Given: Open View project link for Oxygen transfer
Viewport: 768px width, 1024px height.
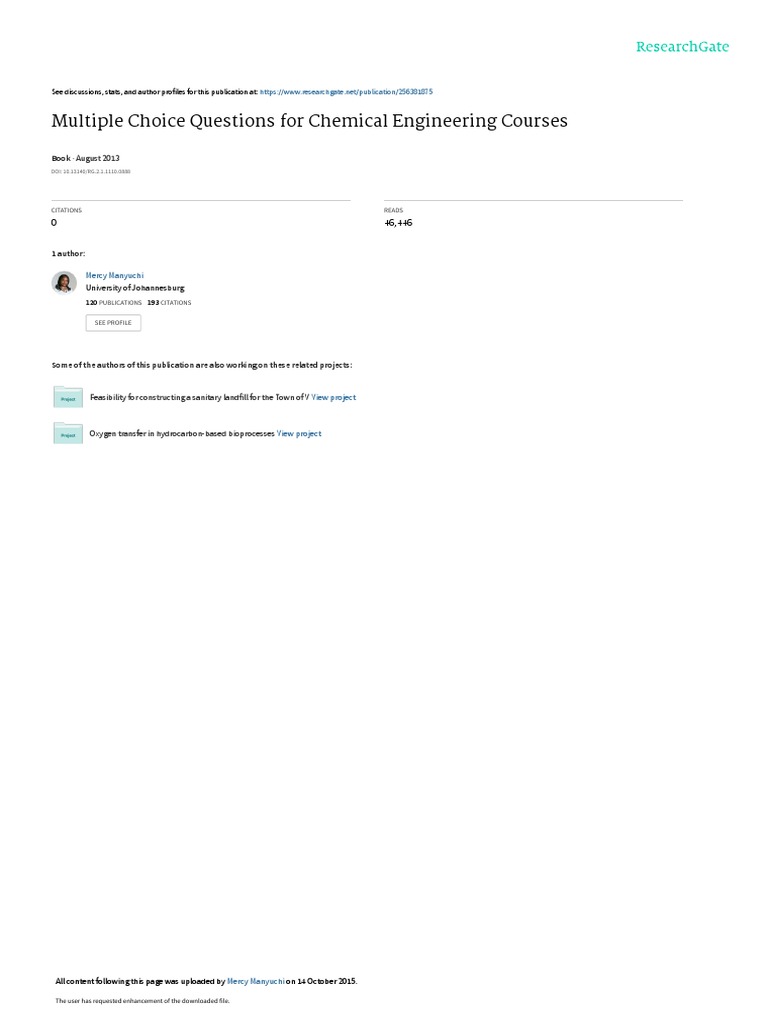Looking at the screenshot, I should pyautogui.click(x=299, y=434).
